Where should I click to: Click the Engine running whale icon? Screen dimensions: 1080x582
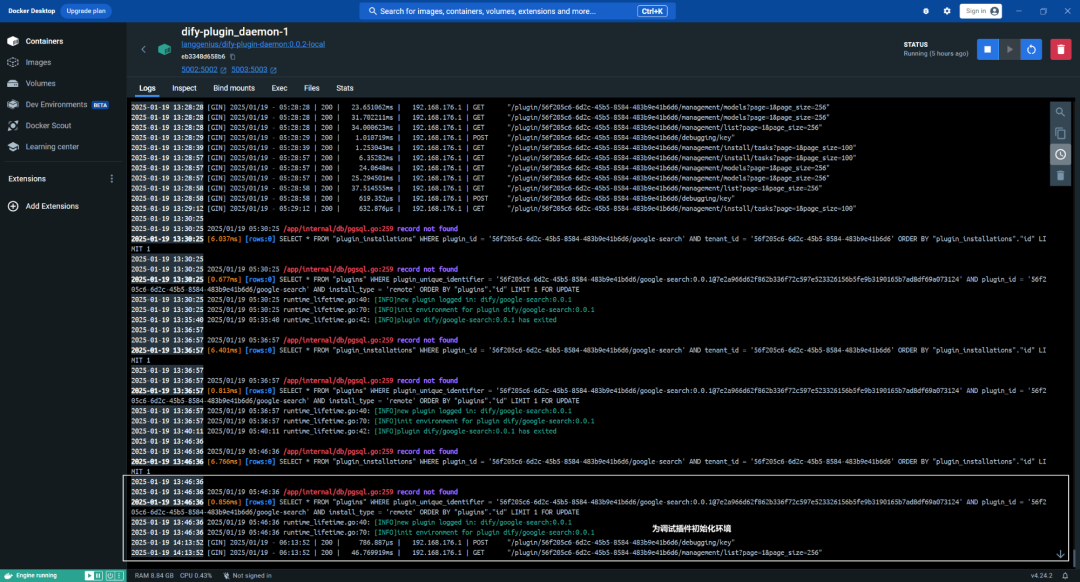pos(8,576)
